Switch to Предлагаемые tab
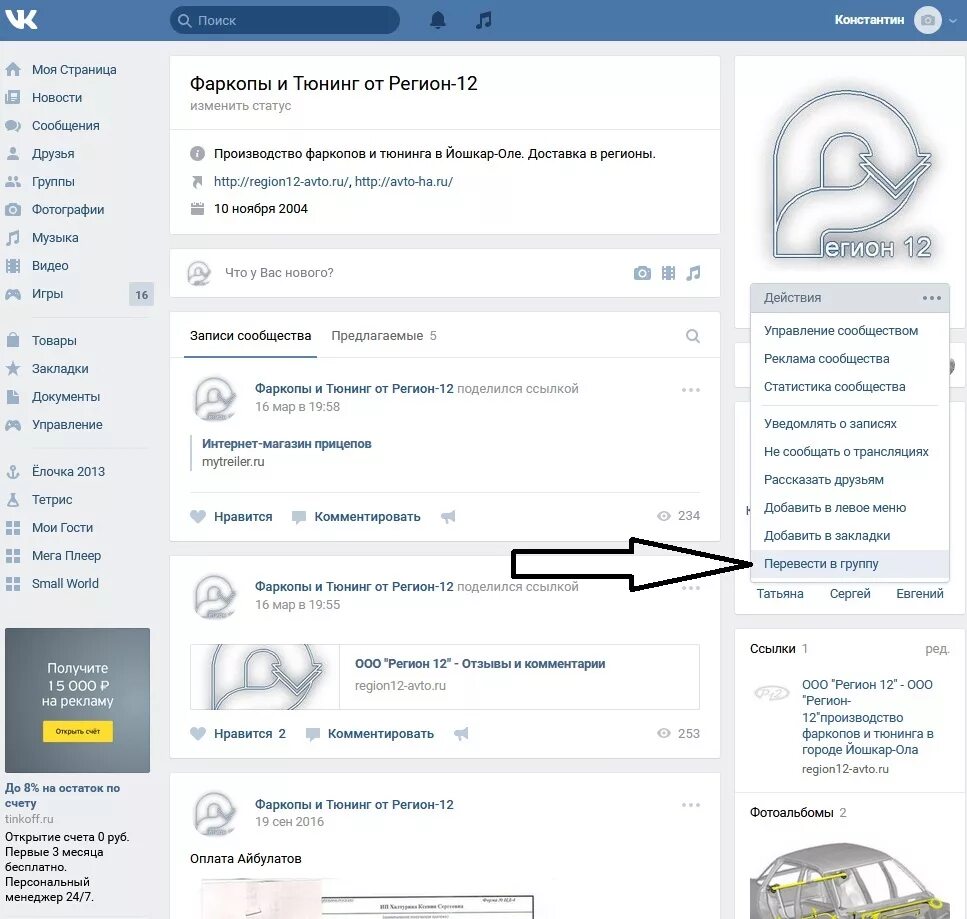The width and height of the screenshot is (967, 919). point(384,336)
